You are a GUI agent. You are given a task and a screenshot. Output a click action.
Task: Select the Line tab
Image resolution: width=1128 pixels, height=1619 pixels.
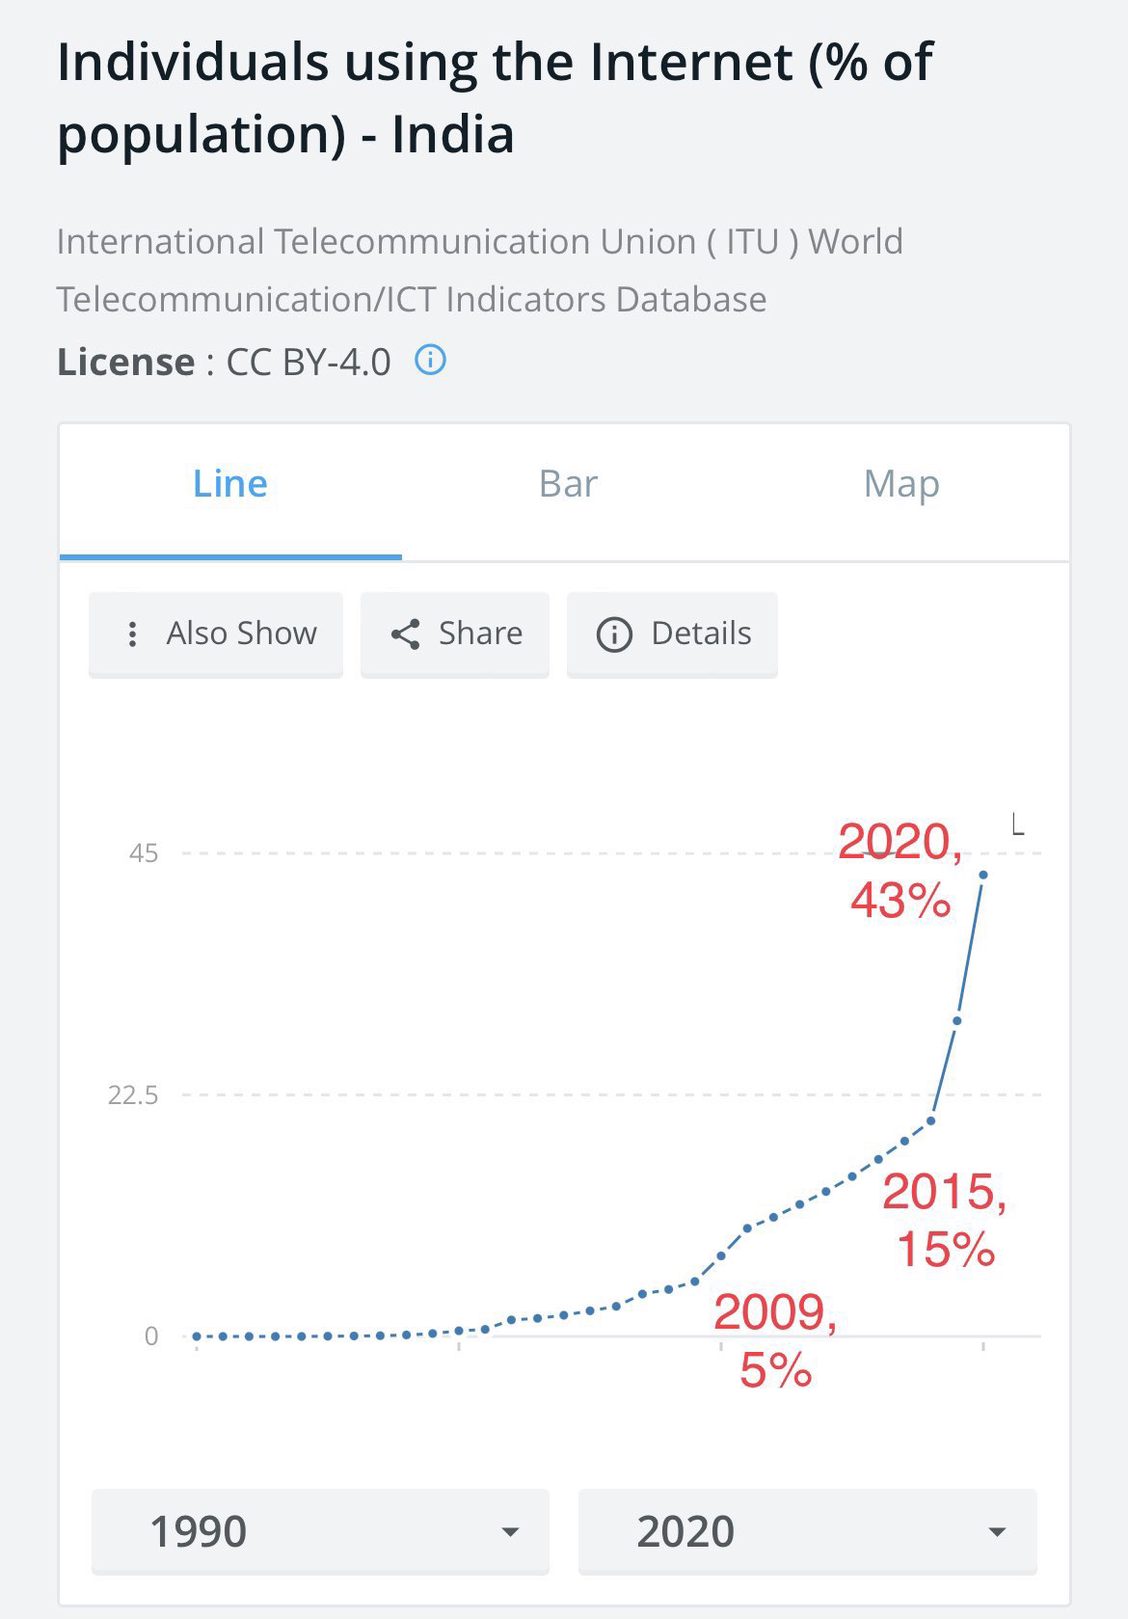click(x=230, y=484)
